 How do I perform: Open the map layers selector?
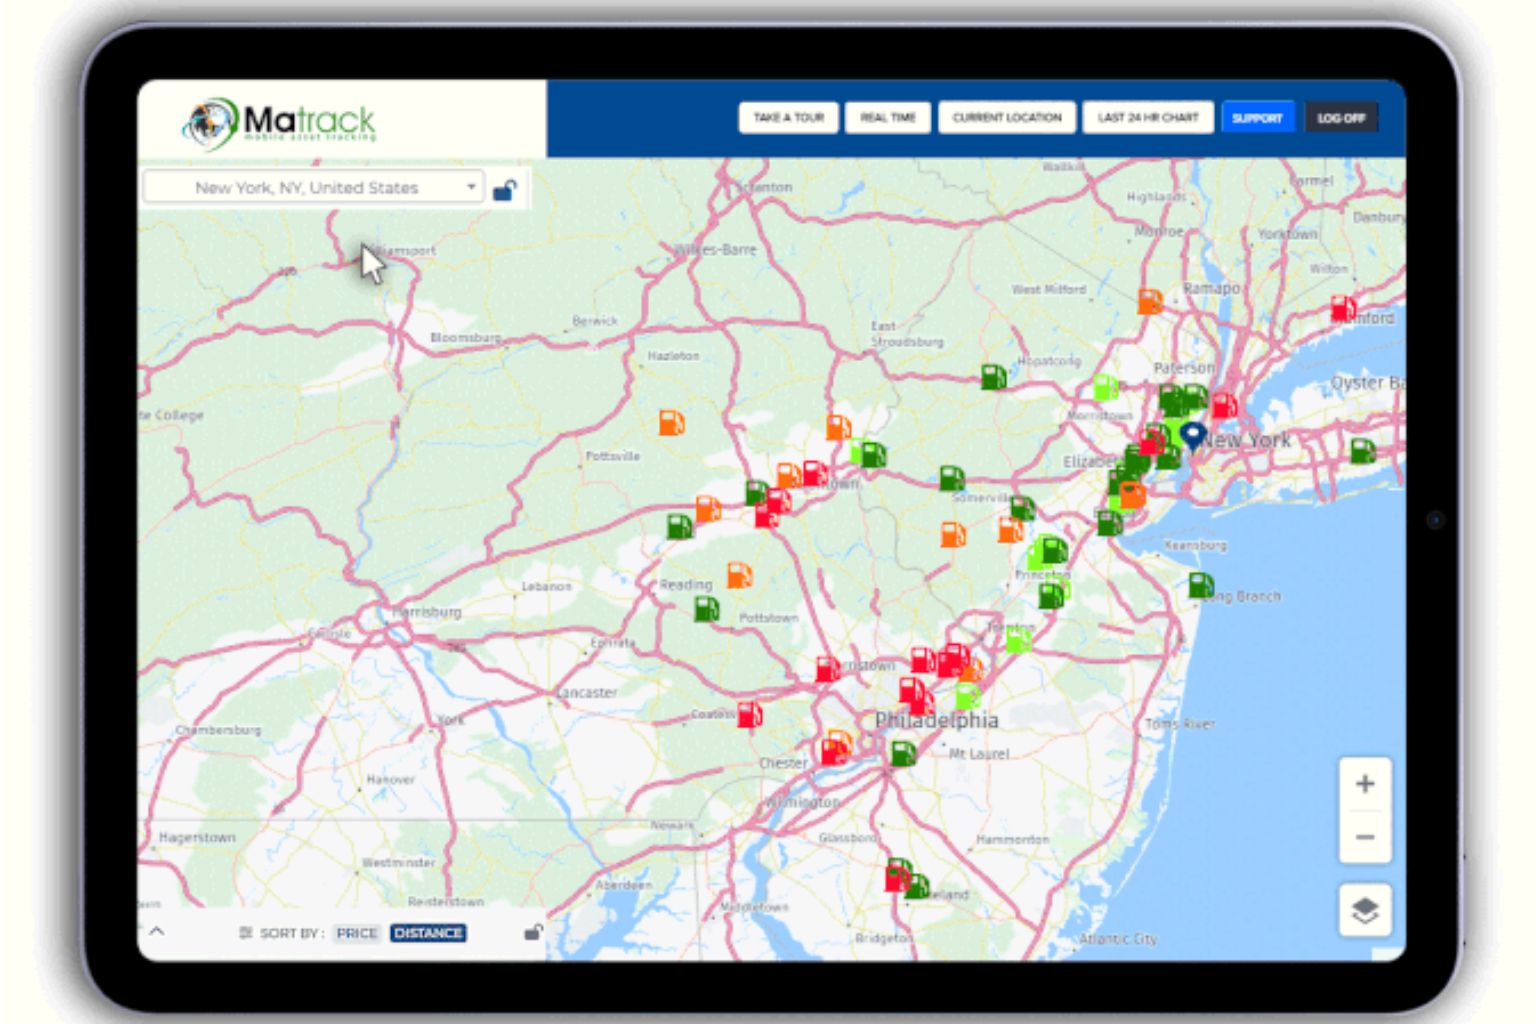[x=1364, y=910]
